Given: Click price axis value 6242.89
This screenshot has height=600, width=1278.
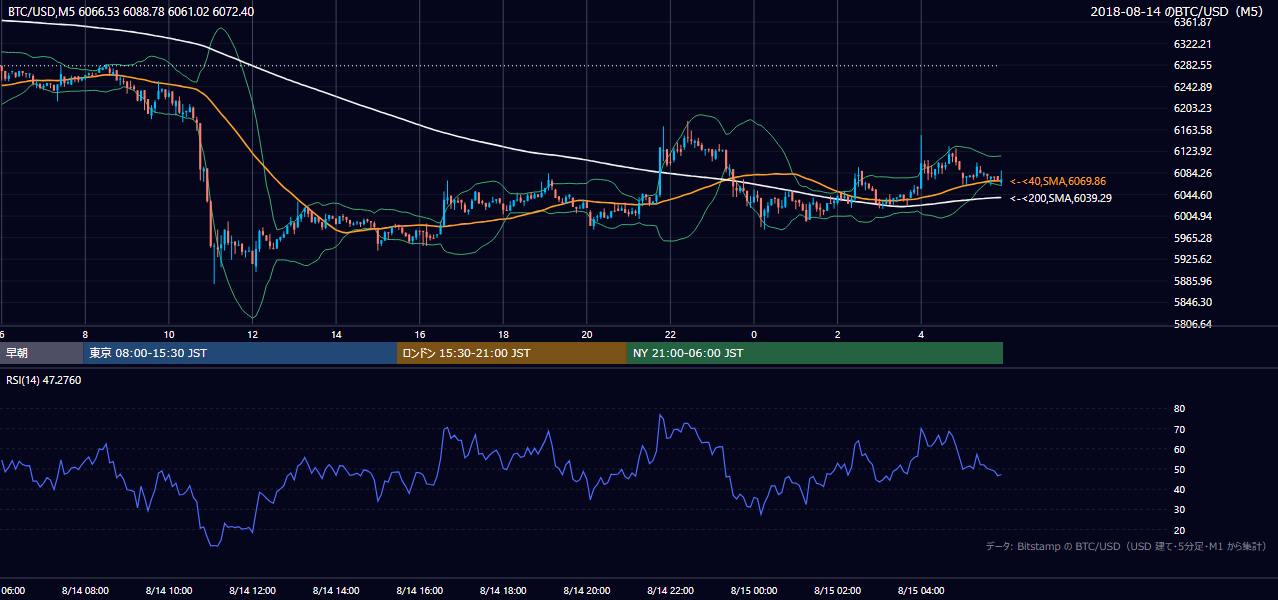Looking at the screenshot, I should tap(1193, 87).
